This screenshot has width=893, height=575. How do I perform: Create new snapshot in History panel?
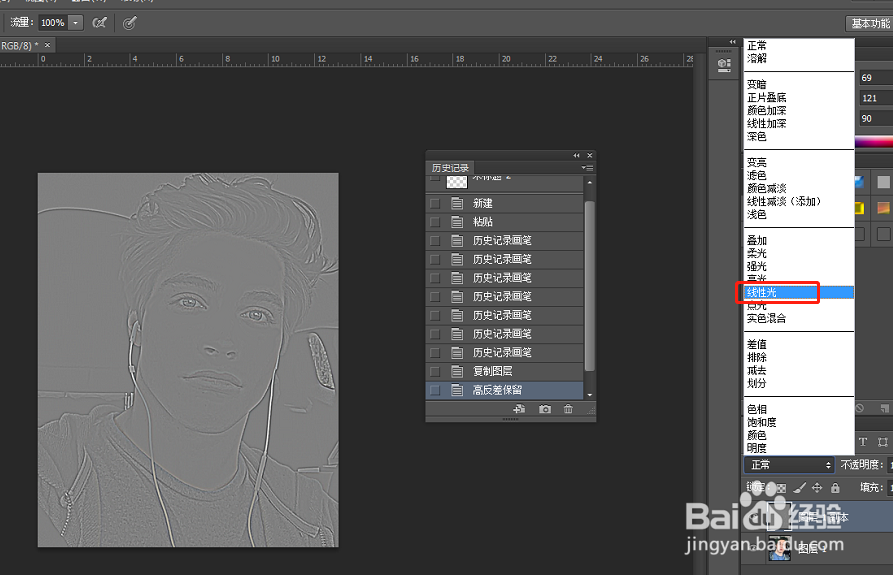pos(544,409)
